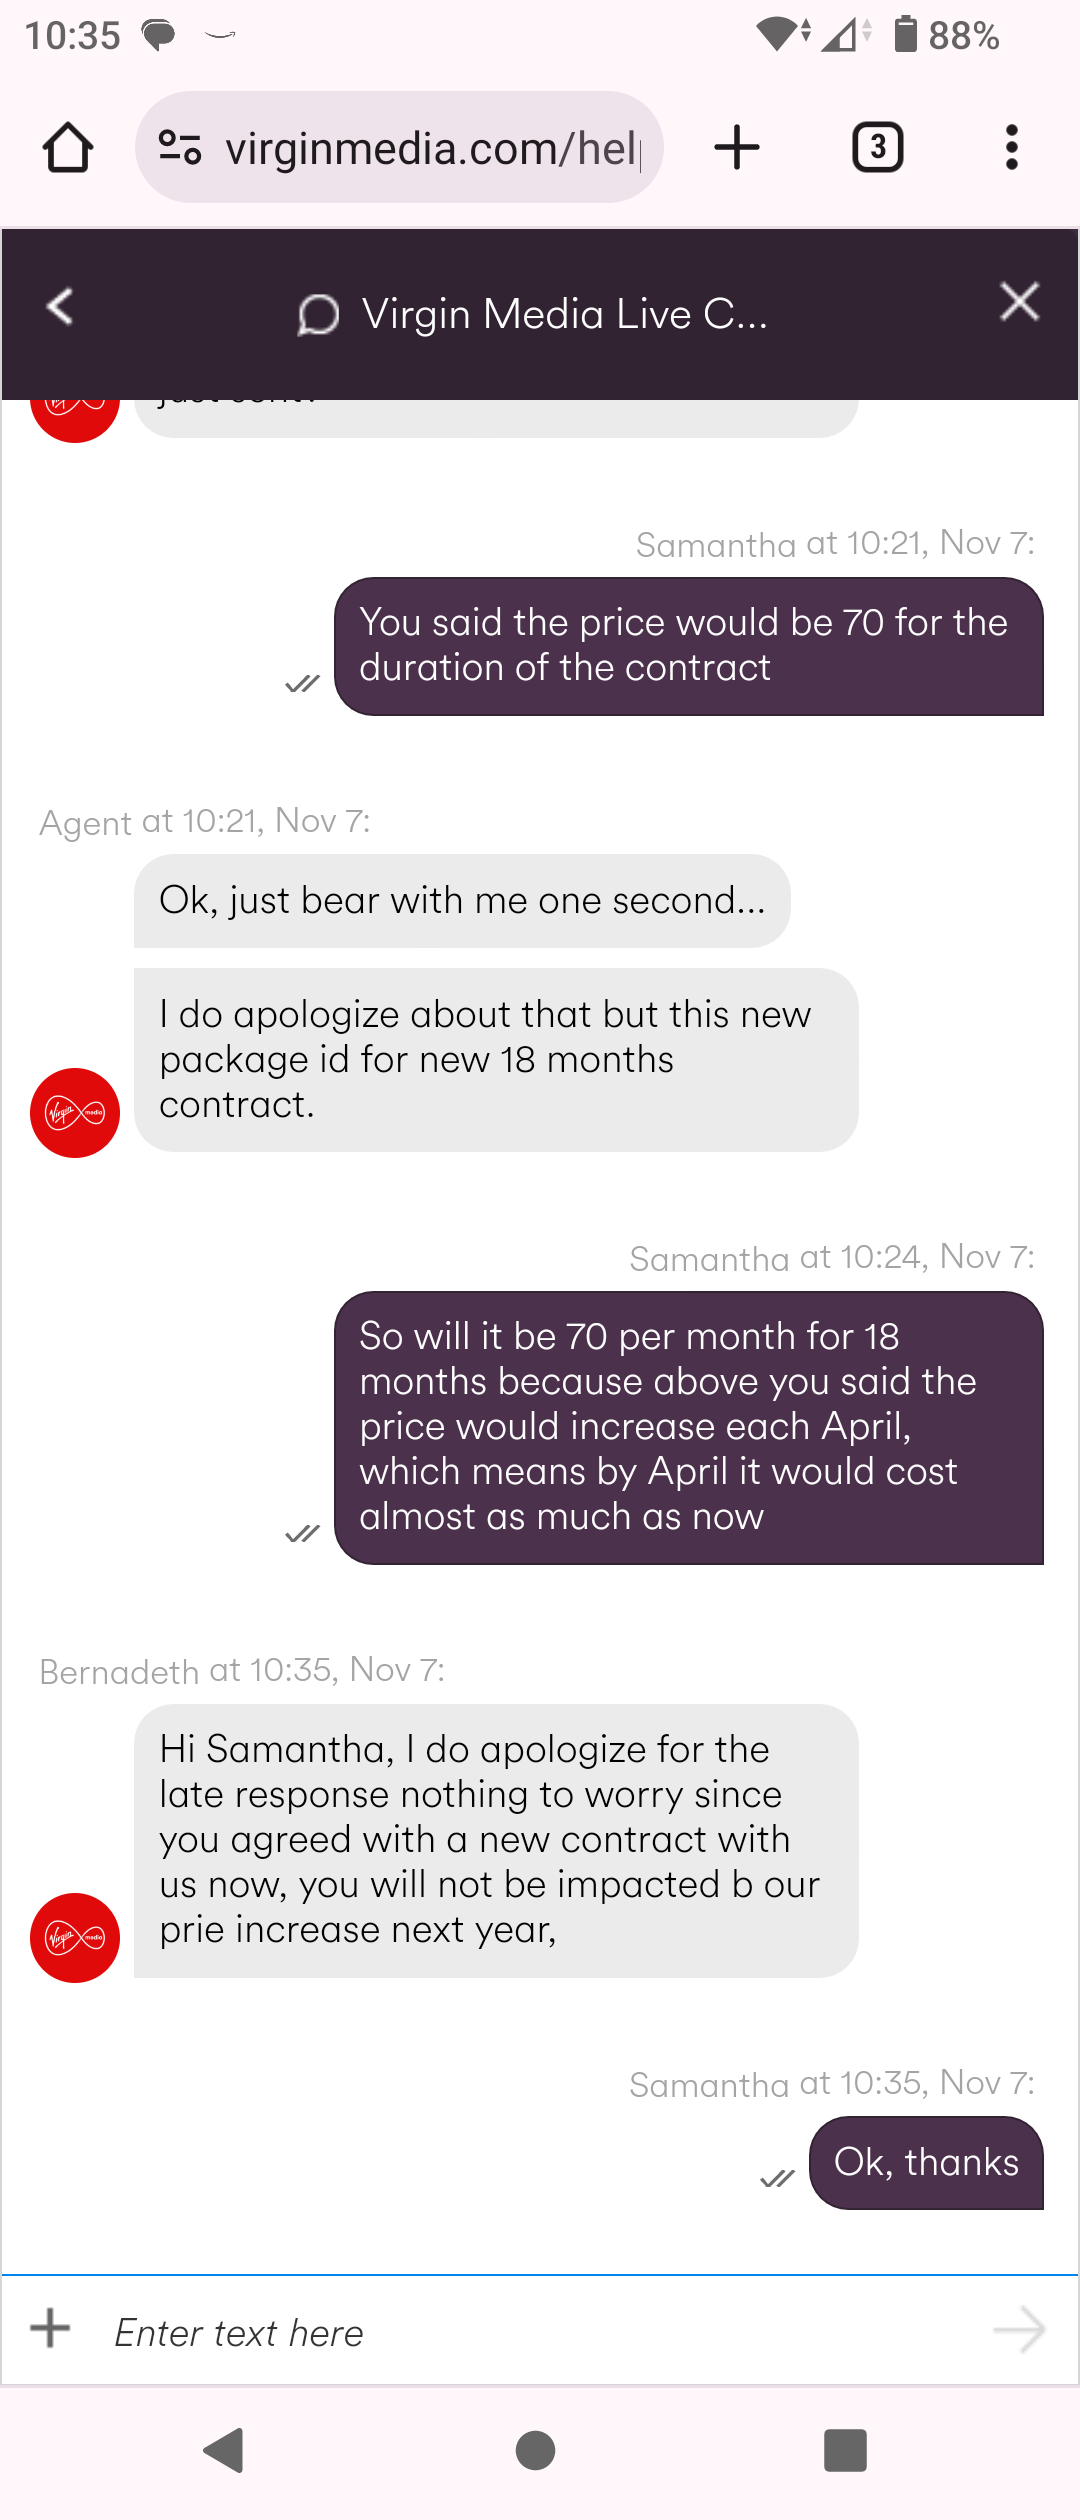Close the Virgin Media Live Chat window
This screenshot has width=1080, height=2520.
pos(1019,301)
